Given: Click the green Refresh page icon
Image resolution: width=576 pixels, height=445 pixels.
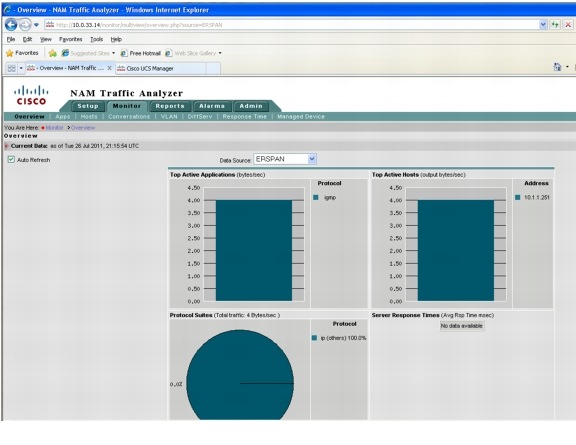Looking at the screenshot, I should click(555, 25).
